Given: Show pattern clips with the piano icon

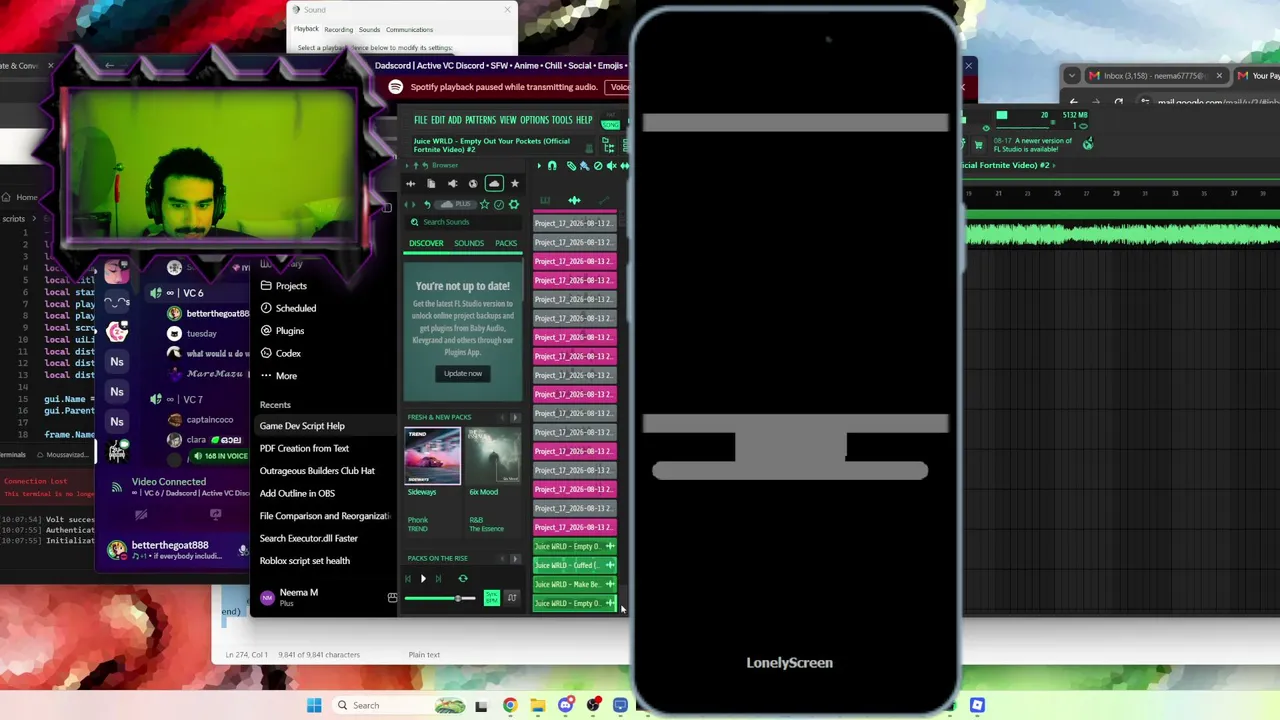Looking at the screenshot, I should pyautogui.click(x=545, y=201).
